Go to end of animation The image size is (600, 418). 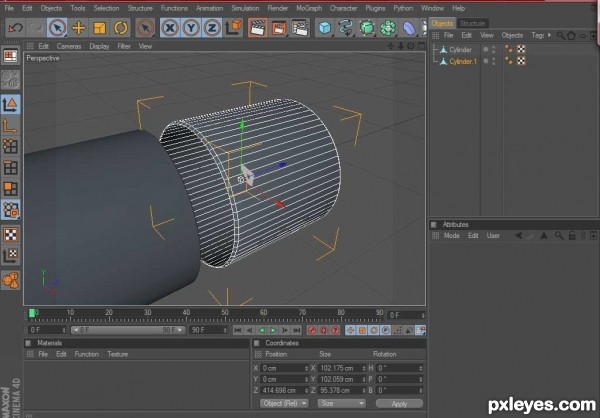point(297,330)
